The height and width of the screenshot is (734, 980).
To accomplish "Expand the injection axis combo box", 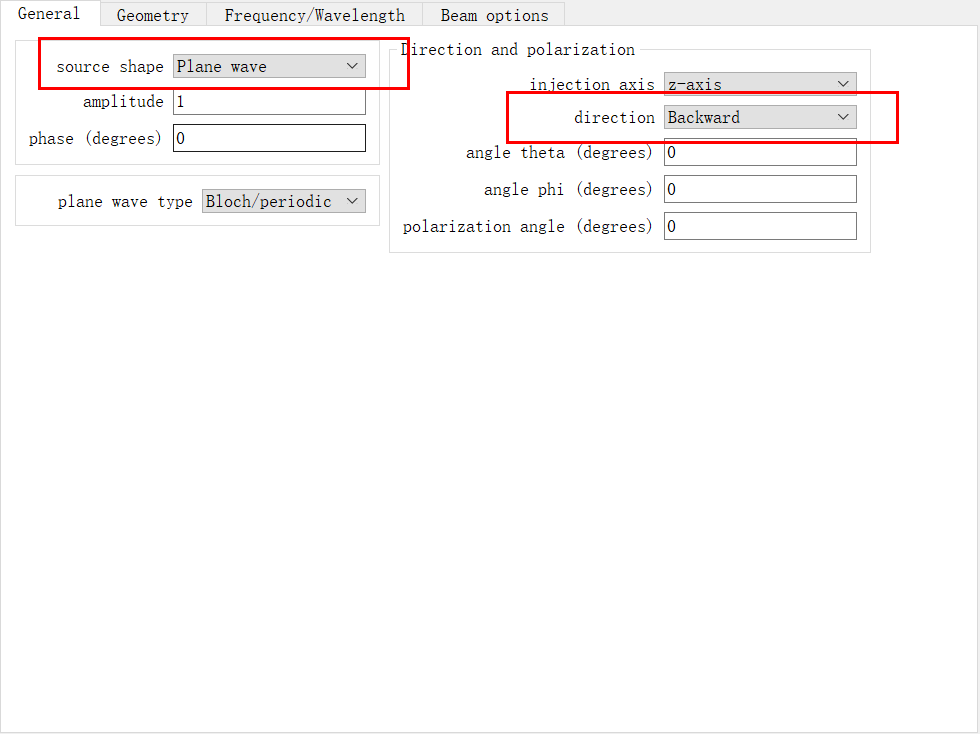I will pos(760,84).
